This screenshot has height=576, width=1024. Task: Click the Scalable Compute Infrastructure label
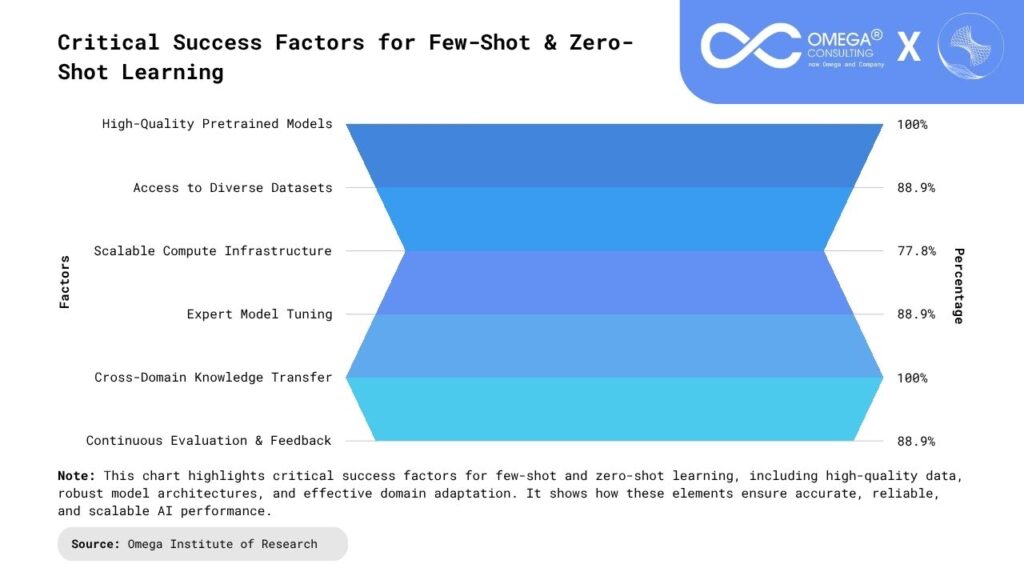click(212, 251)
